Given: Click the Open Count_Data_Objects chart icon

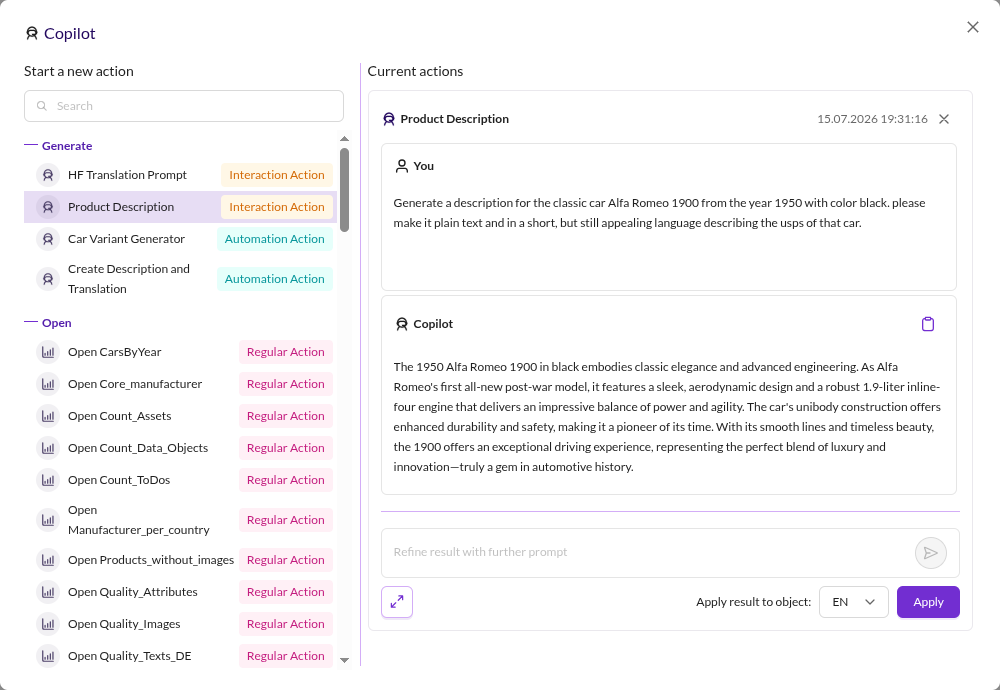Looking at the screenshot, I should pyautogui.click(x=48, y=448).
